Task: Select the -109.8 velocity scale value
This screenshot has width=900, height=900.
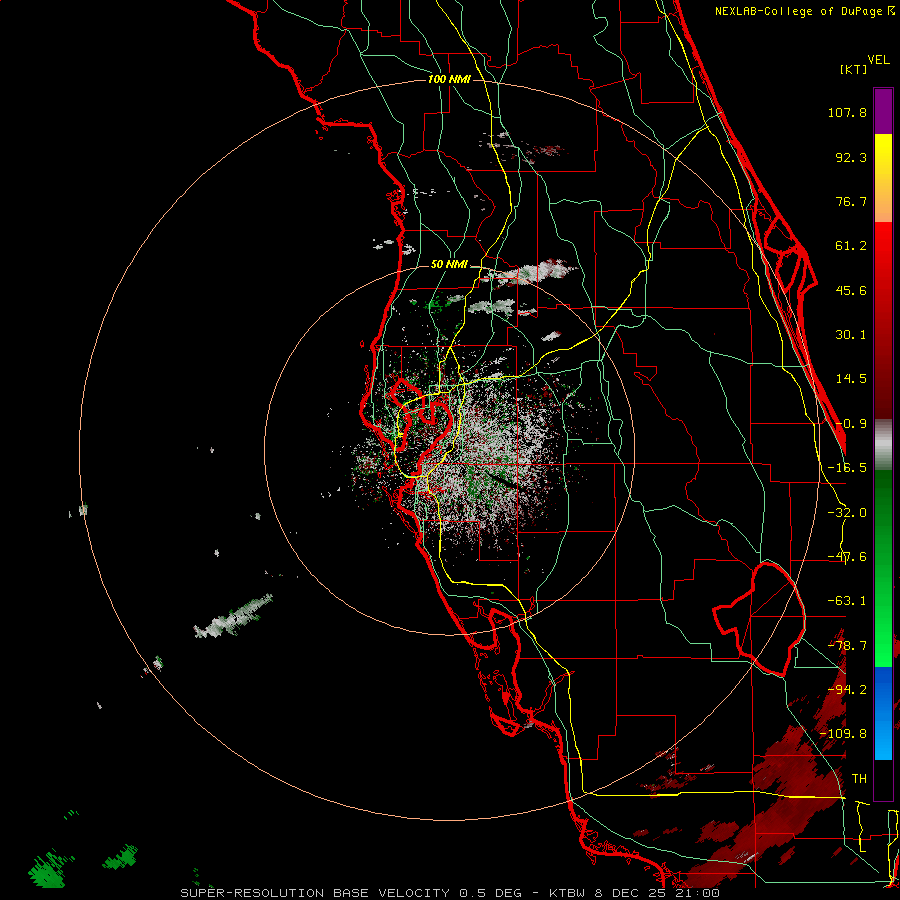Action: (844, 734)
